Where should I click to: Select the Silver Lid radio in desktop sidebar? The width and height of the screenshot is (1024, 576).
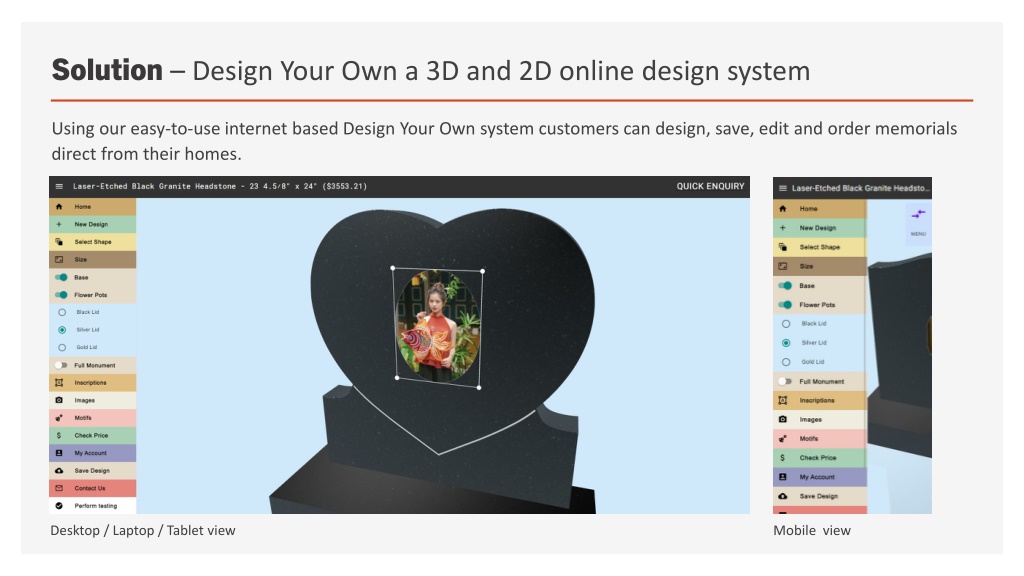point(62,330)
